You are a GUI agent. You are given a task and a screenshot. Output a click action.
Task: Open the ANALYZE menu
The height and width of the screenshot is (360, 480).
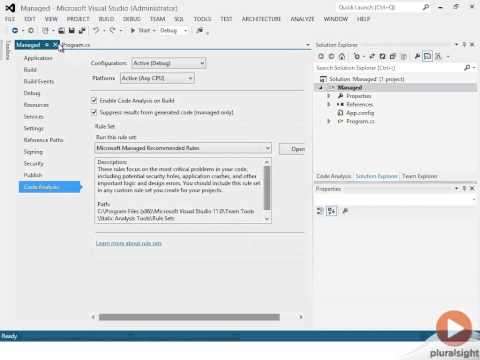click(x=302, y=19)
